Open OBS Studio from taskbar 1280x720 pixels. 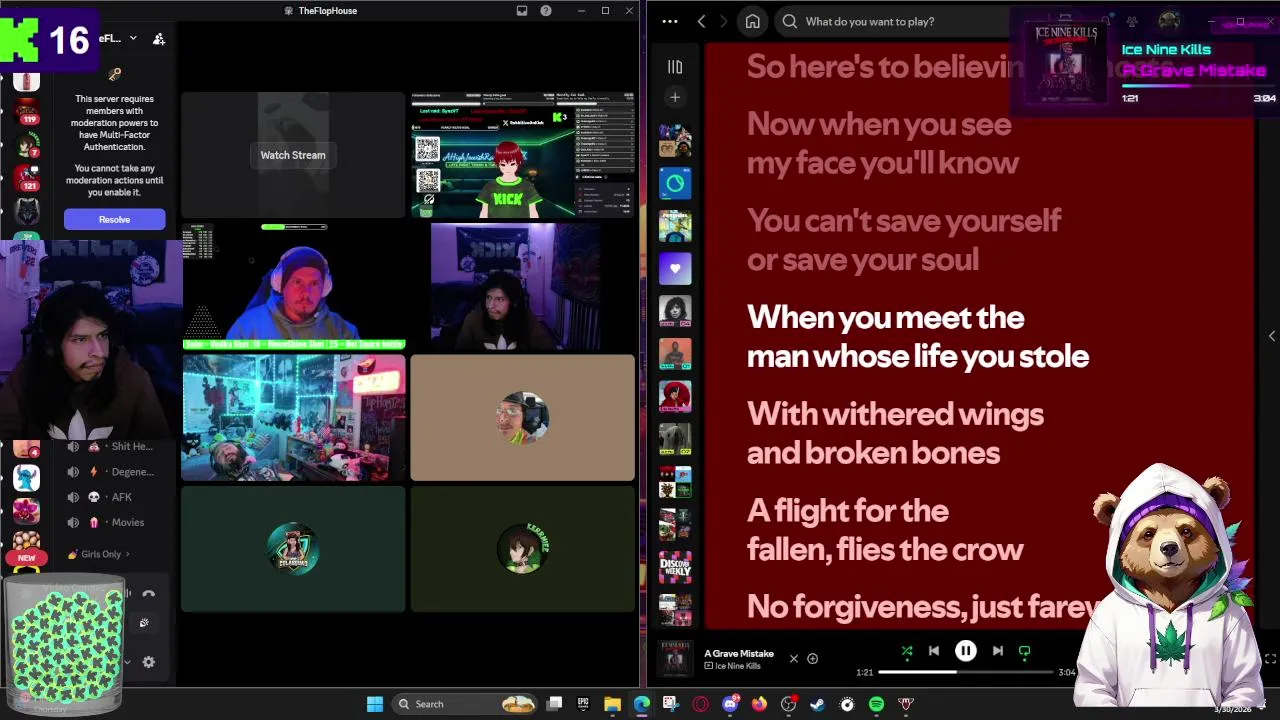point(788,704)
